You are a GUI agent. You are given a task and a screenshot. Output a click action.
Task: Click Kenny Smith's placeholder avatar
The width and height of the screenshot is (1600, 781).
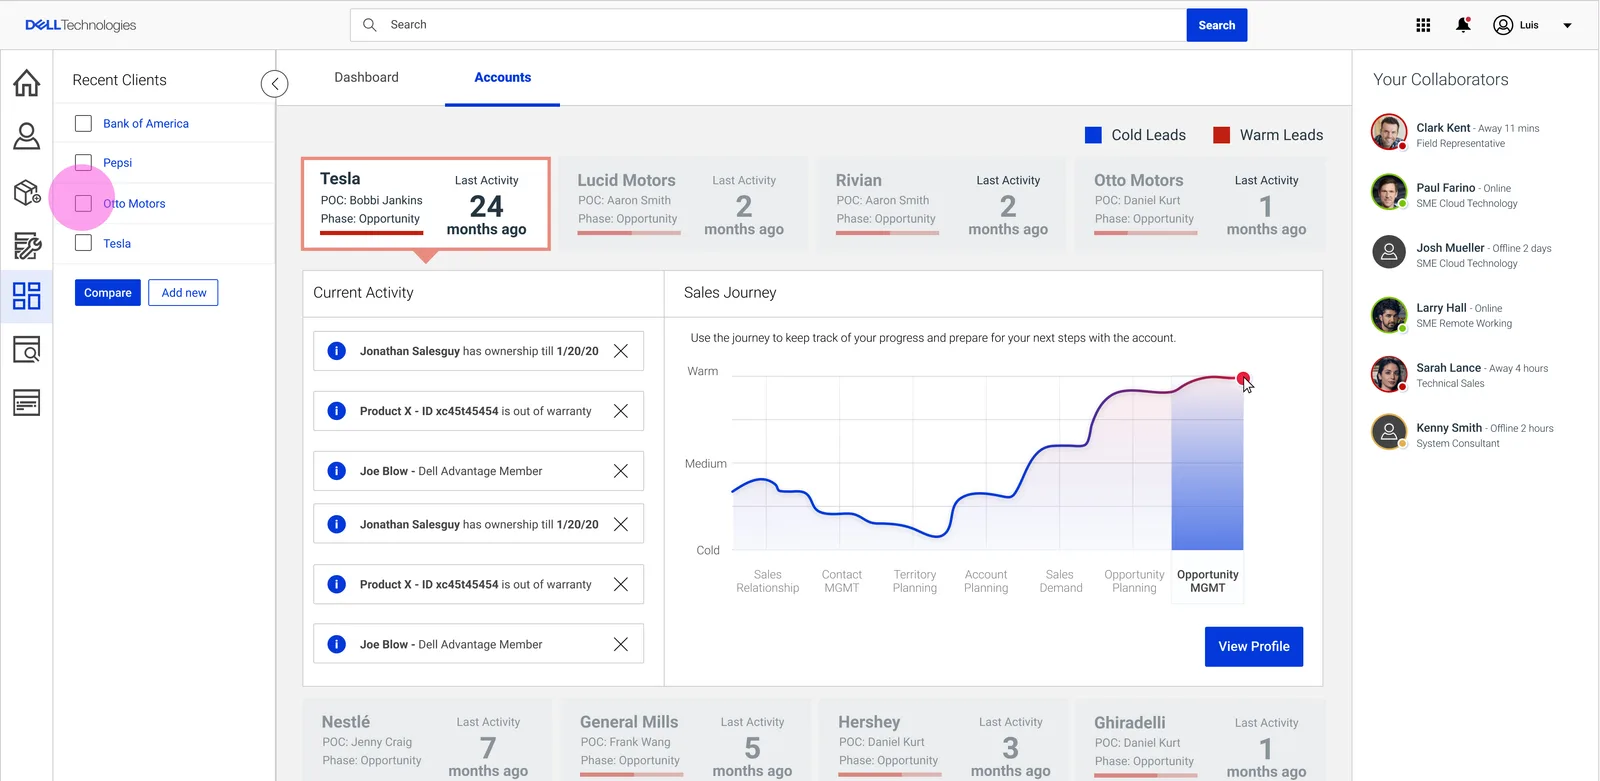(x=1389, y=432)
